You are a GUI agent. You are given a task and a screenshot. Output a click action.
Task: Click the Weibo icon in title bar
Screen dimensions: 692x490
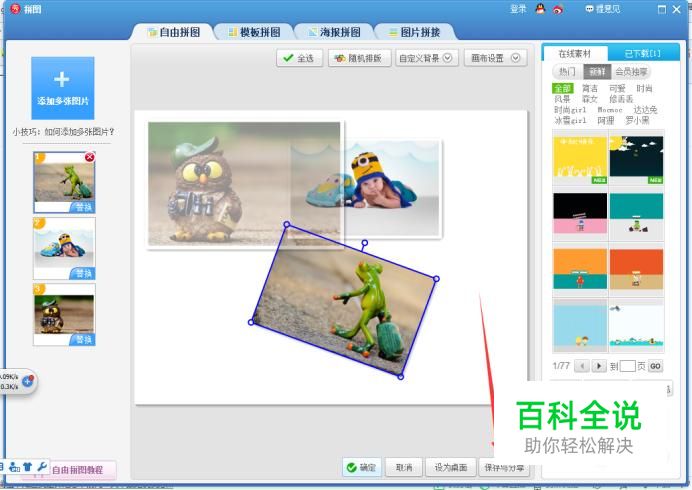point(558,9)
